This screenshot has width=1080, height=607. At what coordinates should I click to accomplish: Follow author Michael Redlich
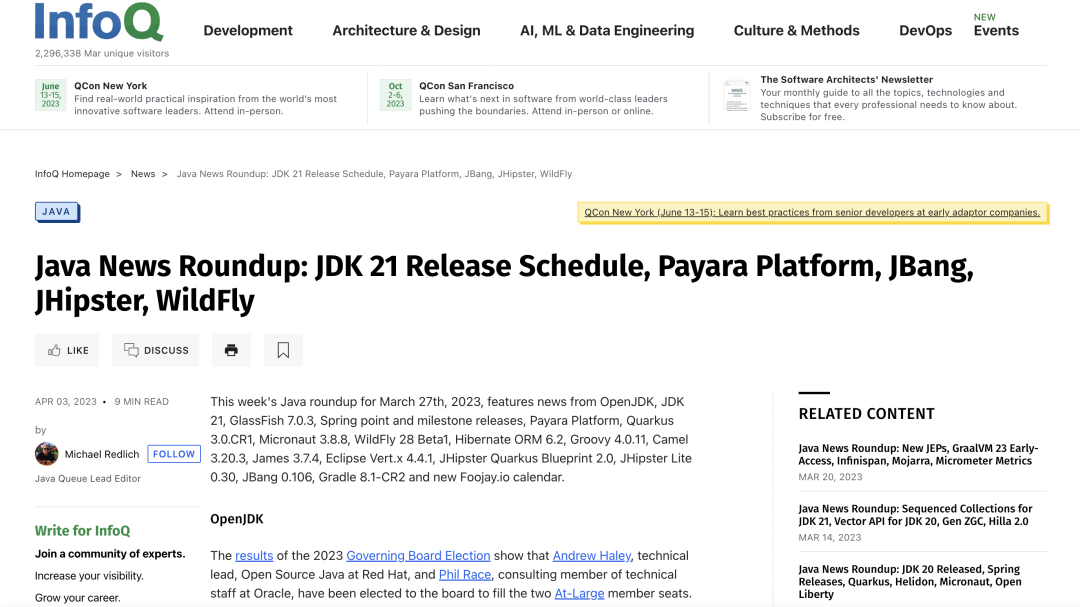(x=174, y=454)
